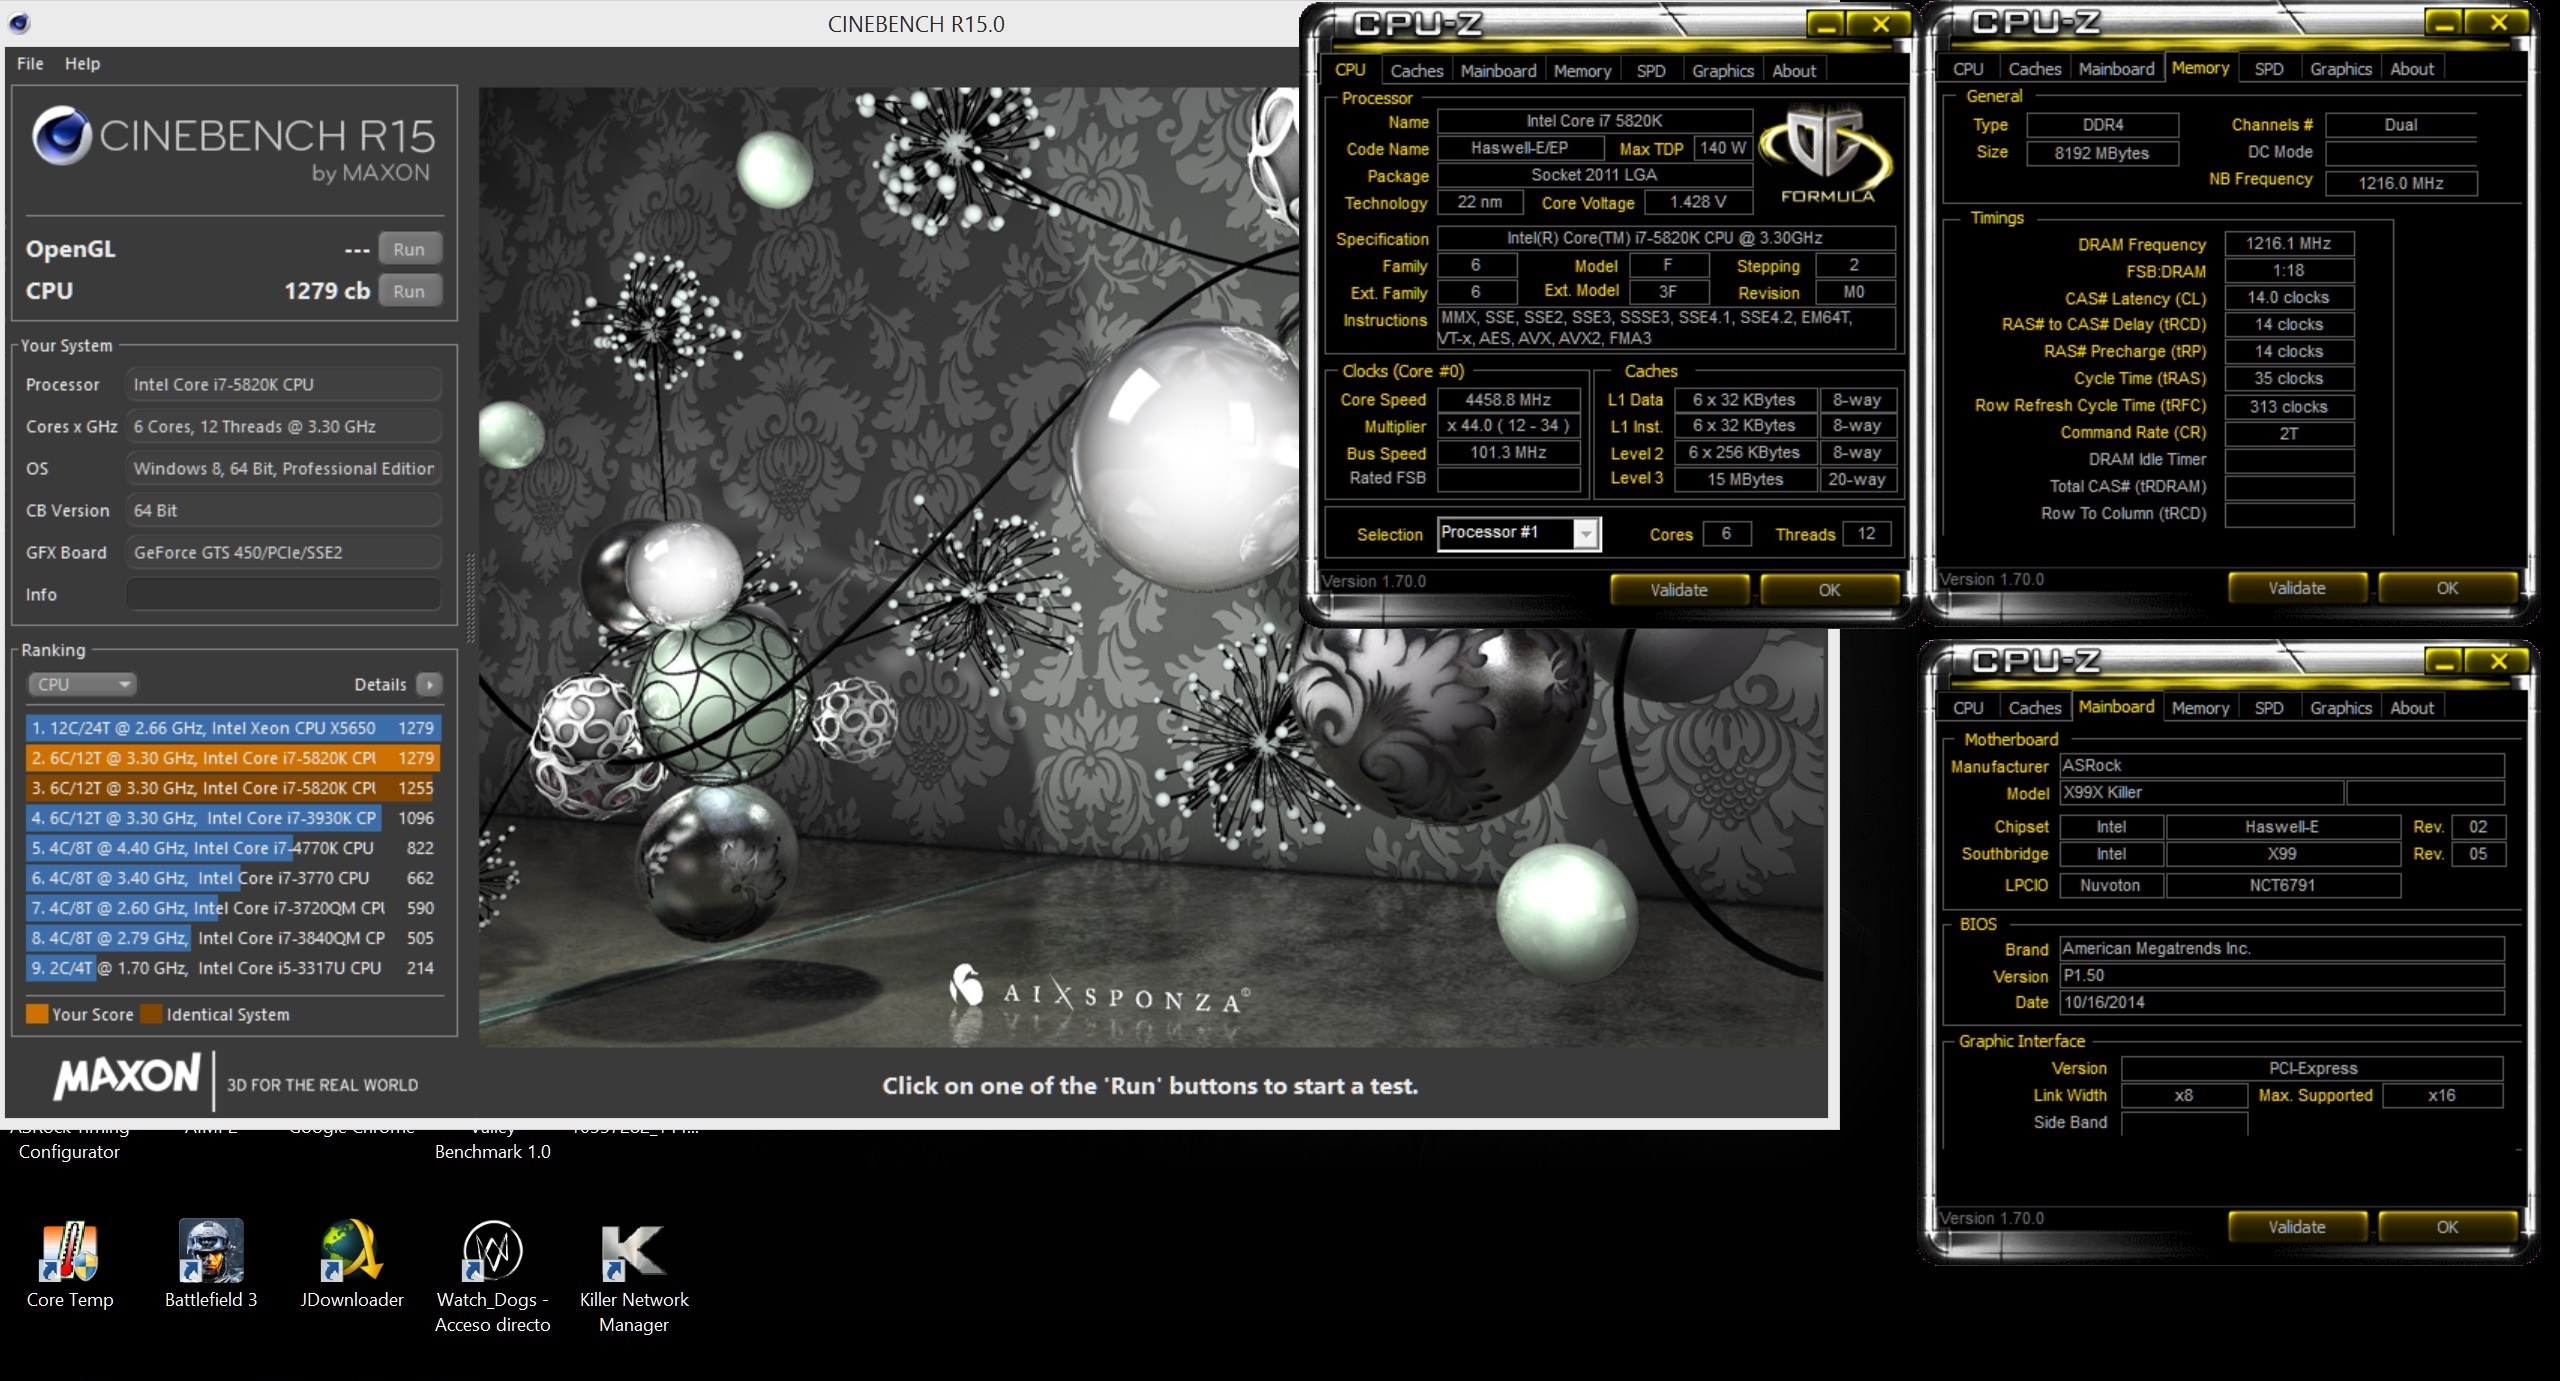Screen dimensions: 2560x1381
Task: Launch JDownloader desktop icon
Action: click(352, 1263)
